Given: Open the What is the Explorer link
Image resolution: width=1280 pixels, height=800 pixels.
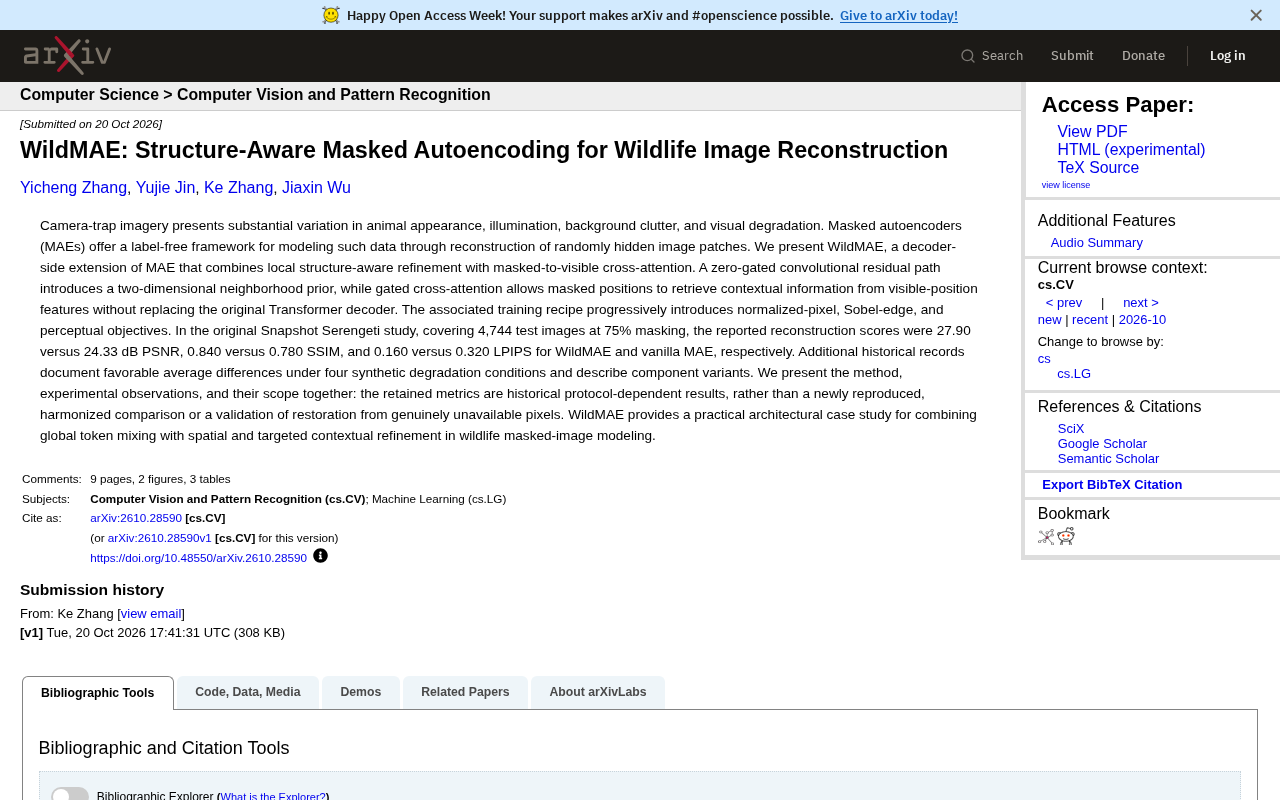Looking at the screenshot, I should tap(272, 796).
